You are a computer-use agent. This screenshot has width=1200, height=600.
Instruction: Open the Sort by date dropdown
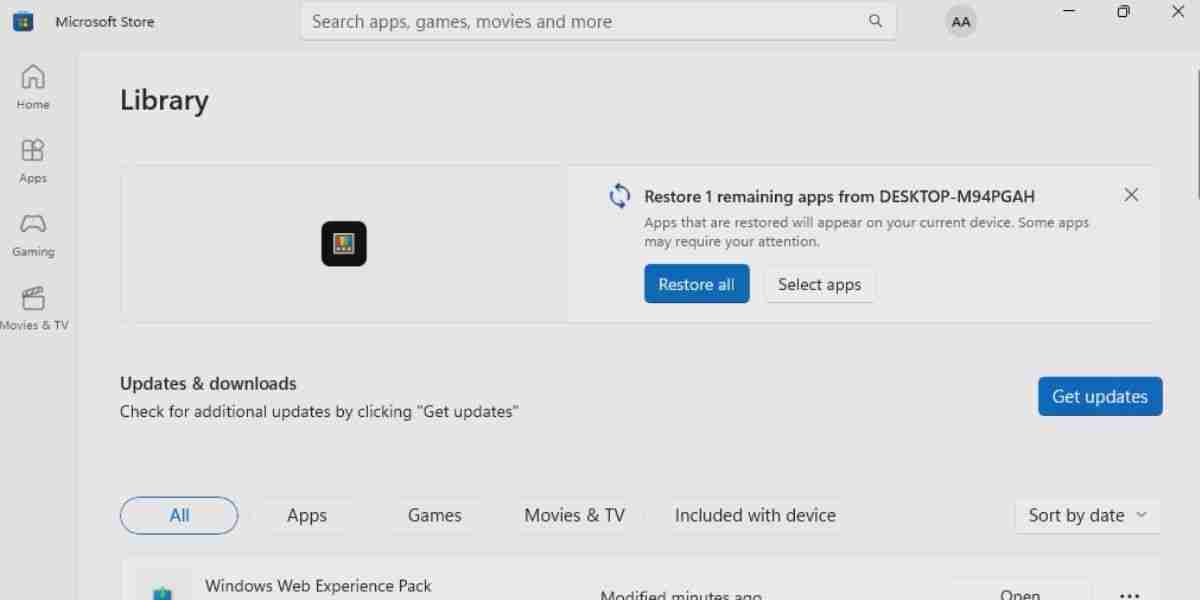click(x=1087, y=515)
